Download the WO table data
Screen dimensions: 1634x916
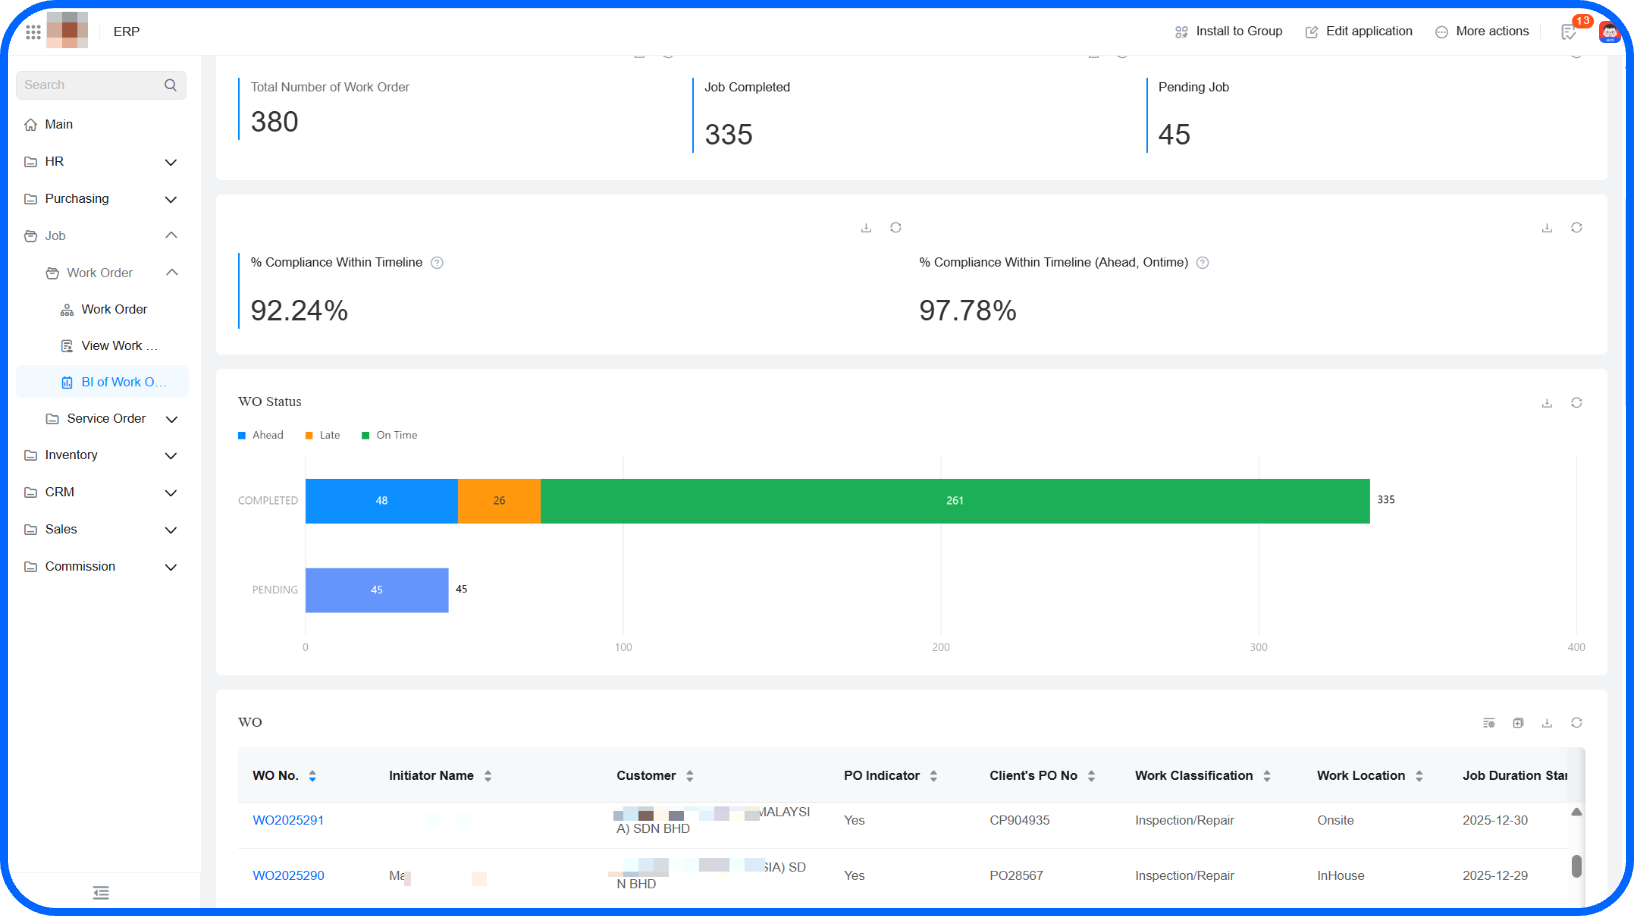coord(1547,722)
